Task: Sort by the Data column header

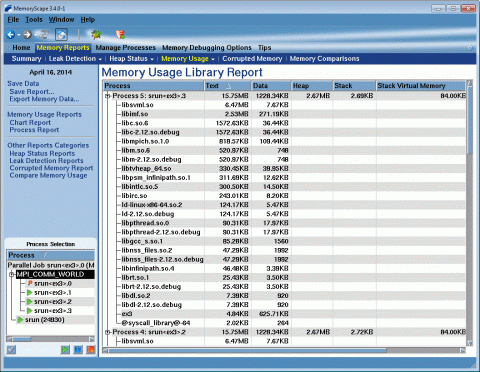Action: [271, 86]
